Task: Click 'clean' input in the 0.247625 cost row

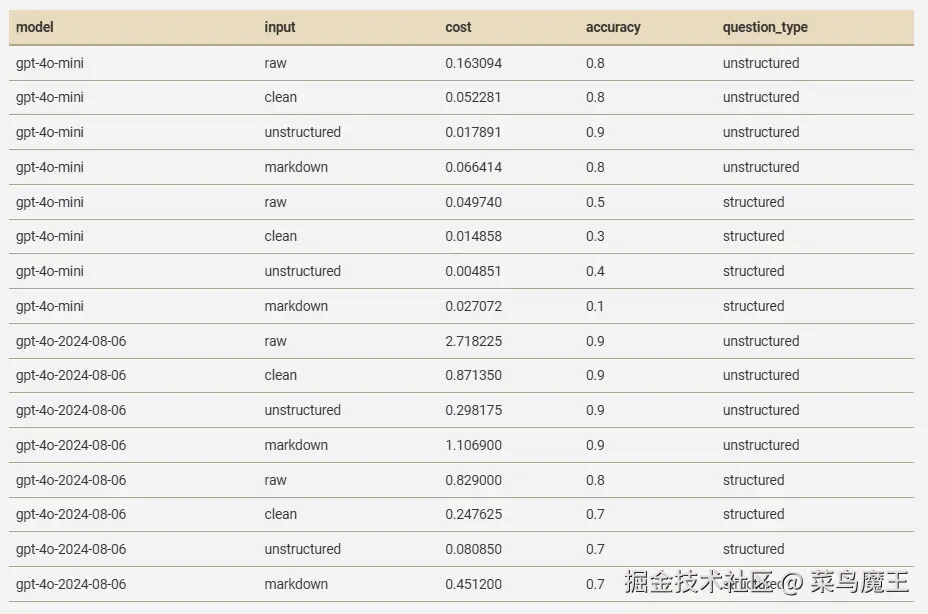Action: (x=281, y=514)
